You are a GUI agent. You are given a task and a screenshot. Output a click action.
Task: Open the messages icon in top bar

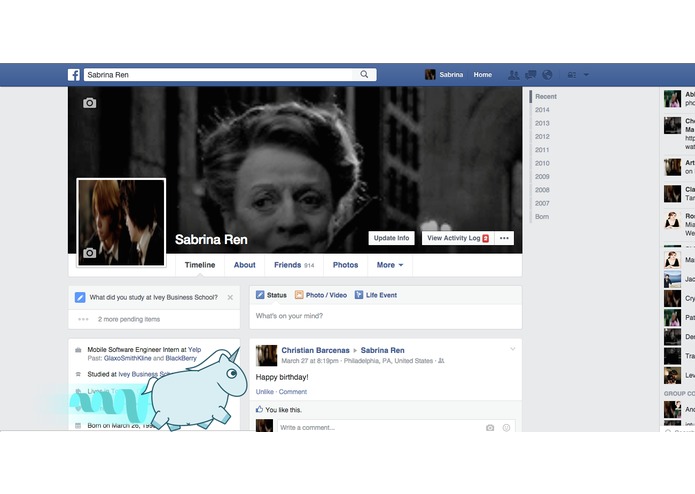coord(531,75)
